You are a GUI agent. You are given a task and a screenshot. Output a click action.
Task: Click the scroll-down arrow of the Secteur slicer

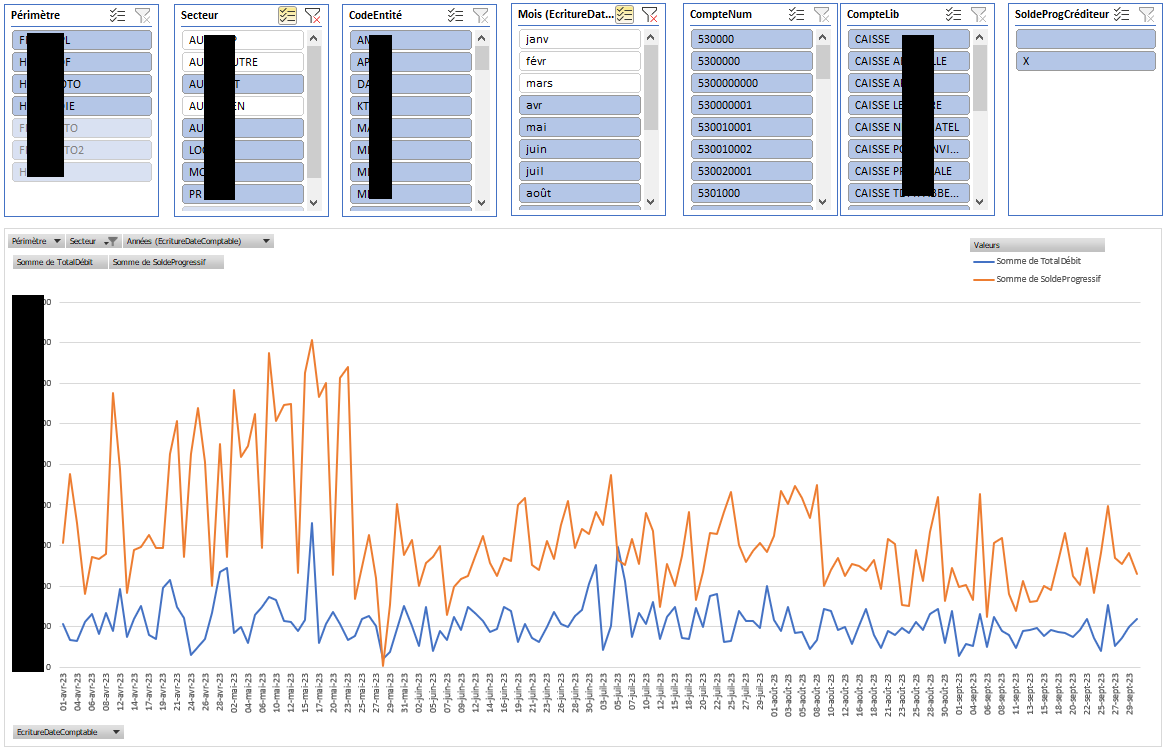pos(314,203)
